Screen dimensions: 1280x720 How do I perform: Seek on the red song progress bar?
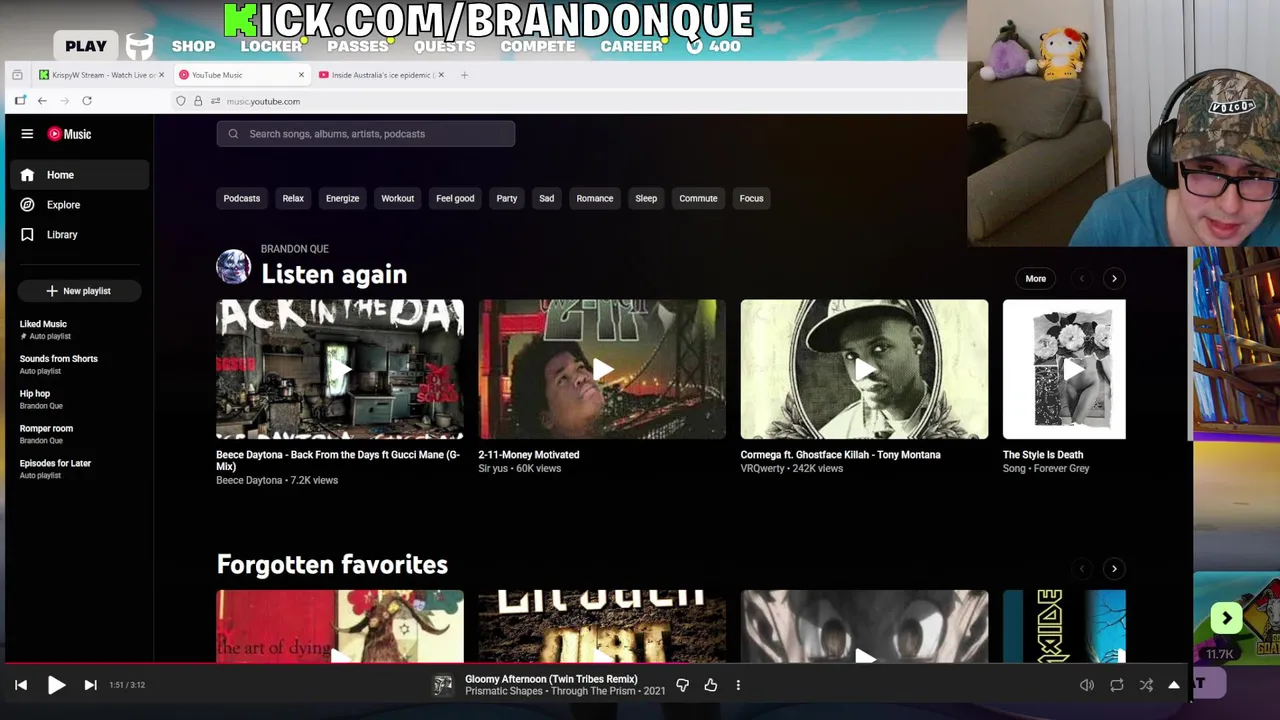[596, 663]
